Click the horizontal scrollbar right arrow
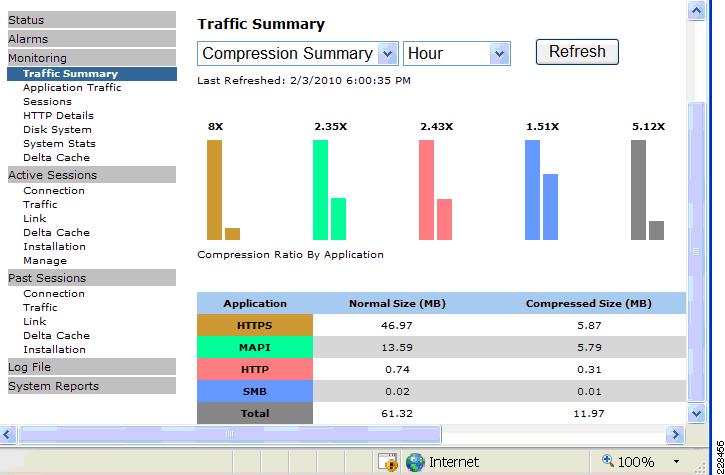Viewport: 725px width, 475px height. (675, 434)
